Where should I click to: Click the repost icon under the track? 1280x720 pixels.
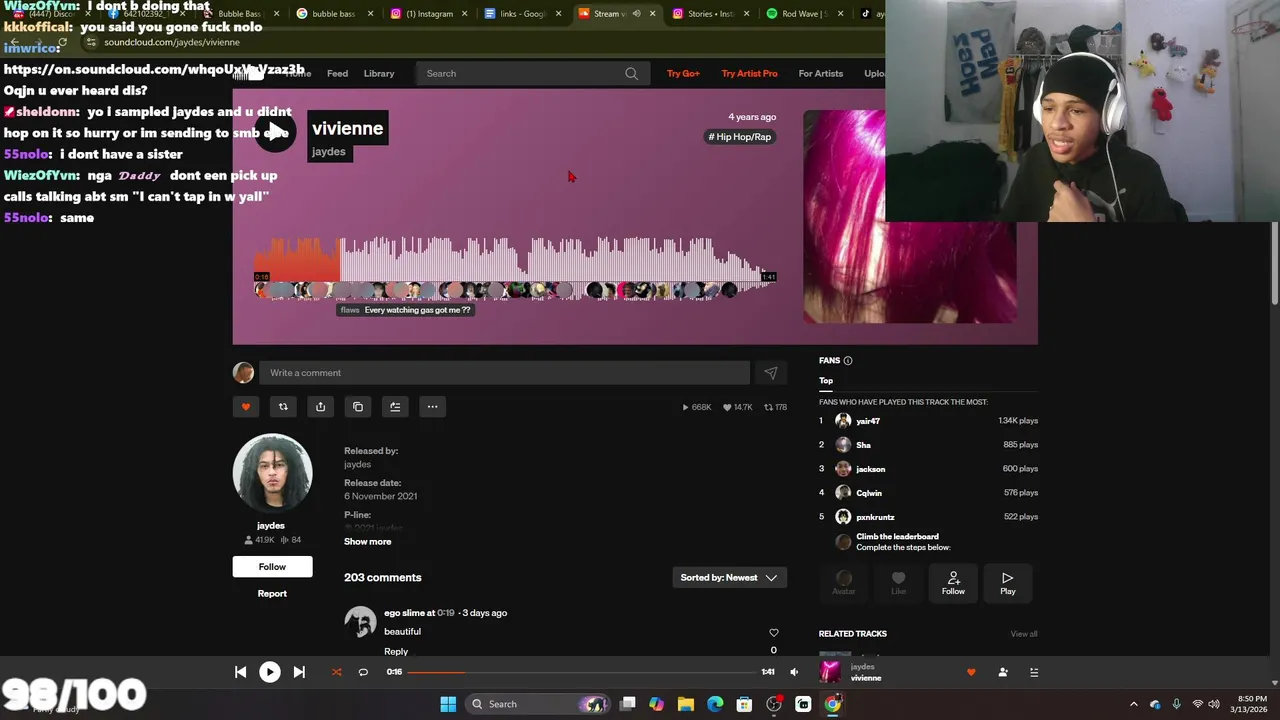(283, 406)
